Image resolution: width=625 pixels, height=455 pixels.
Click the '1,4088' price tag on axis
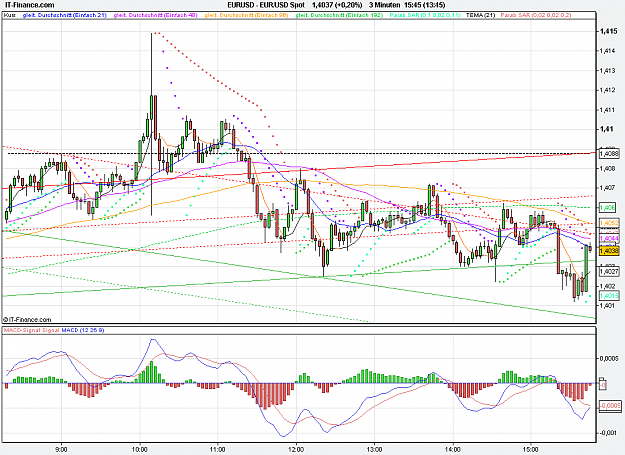(x=609, y=153)
